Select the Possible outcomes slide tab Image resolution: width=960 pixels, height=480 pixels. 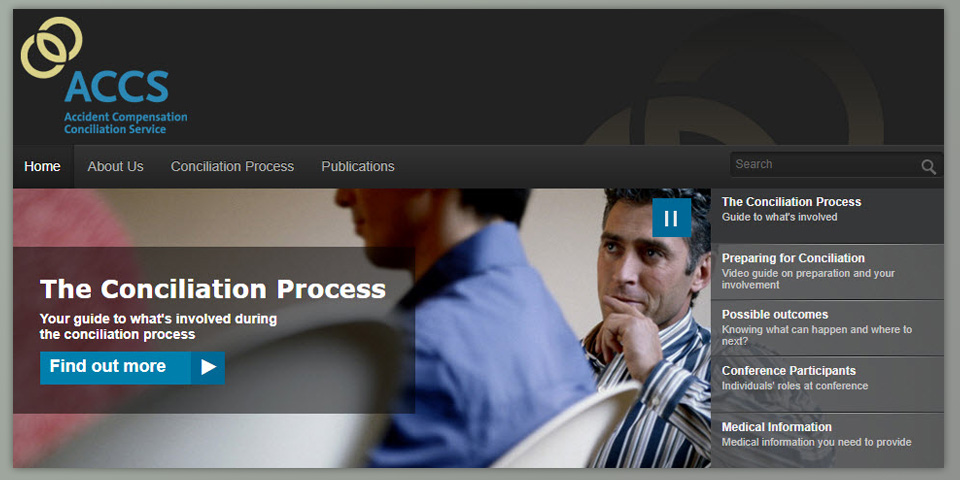click(827, 328)
